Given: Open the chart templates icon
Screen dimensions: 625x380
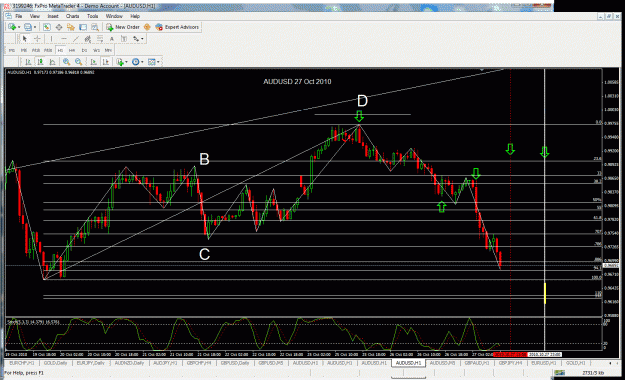Looking at the screenshot, I should coord(151,62).
